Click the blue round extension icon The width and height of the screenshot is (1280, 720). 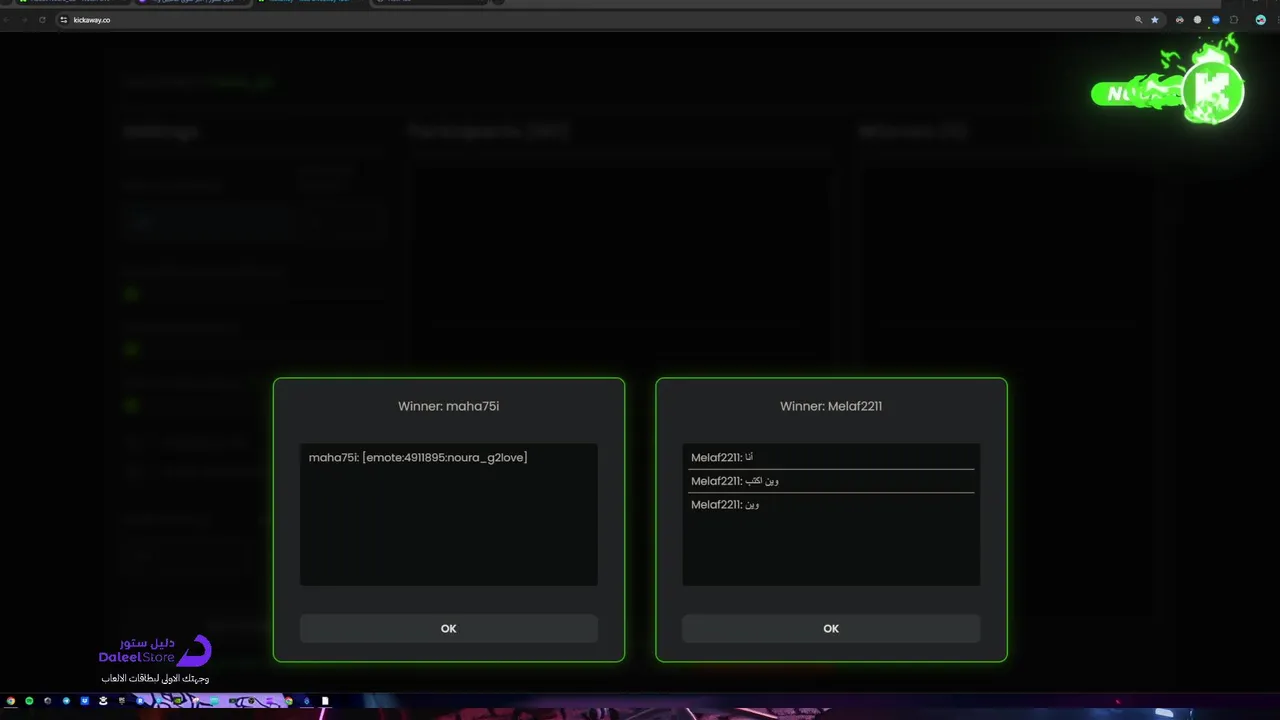pos(1216,20)
